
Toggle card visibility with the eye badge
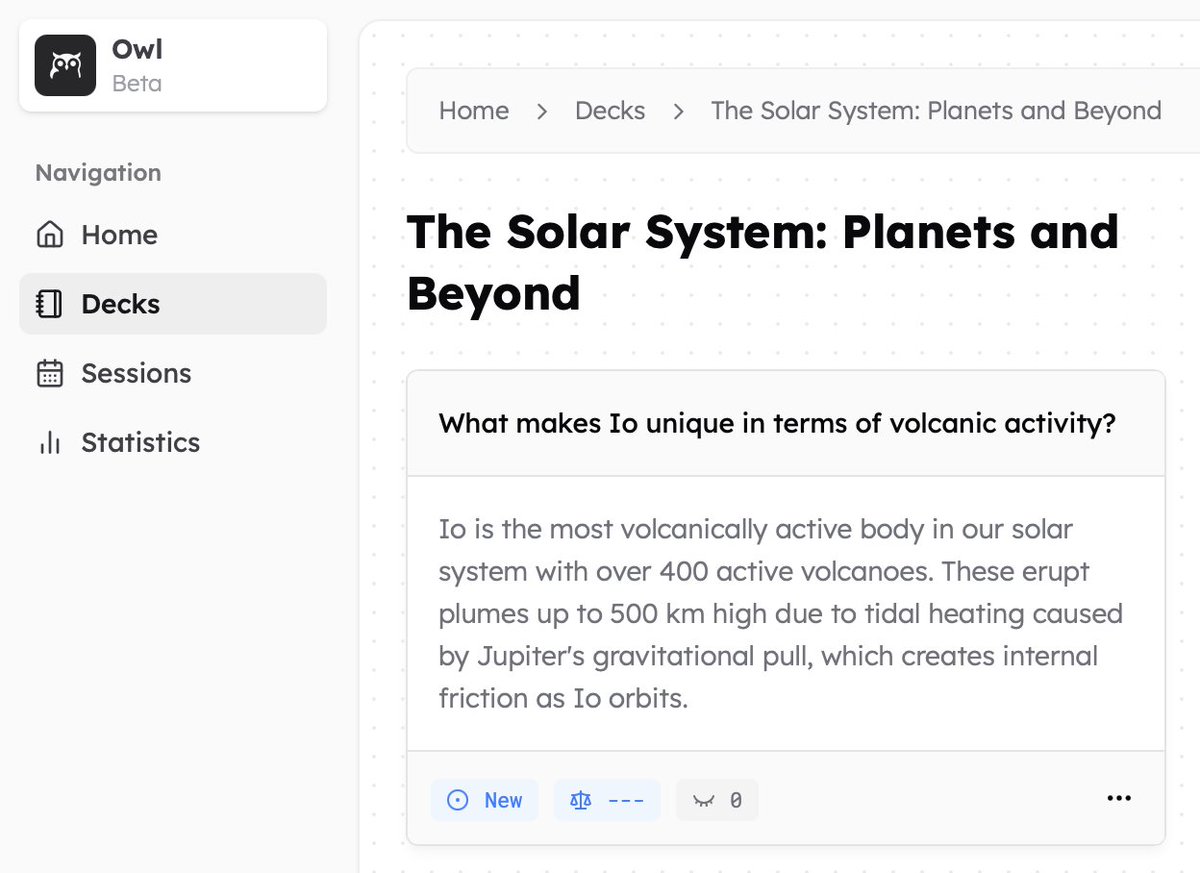[717, 800]
